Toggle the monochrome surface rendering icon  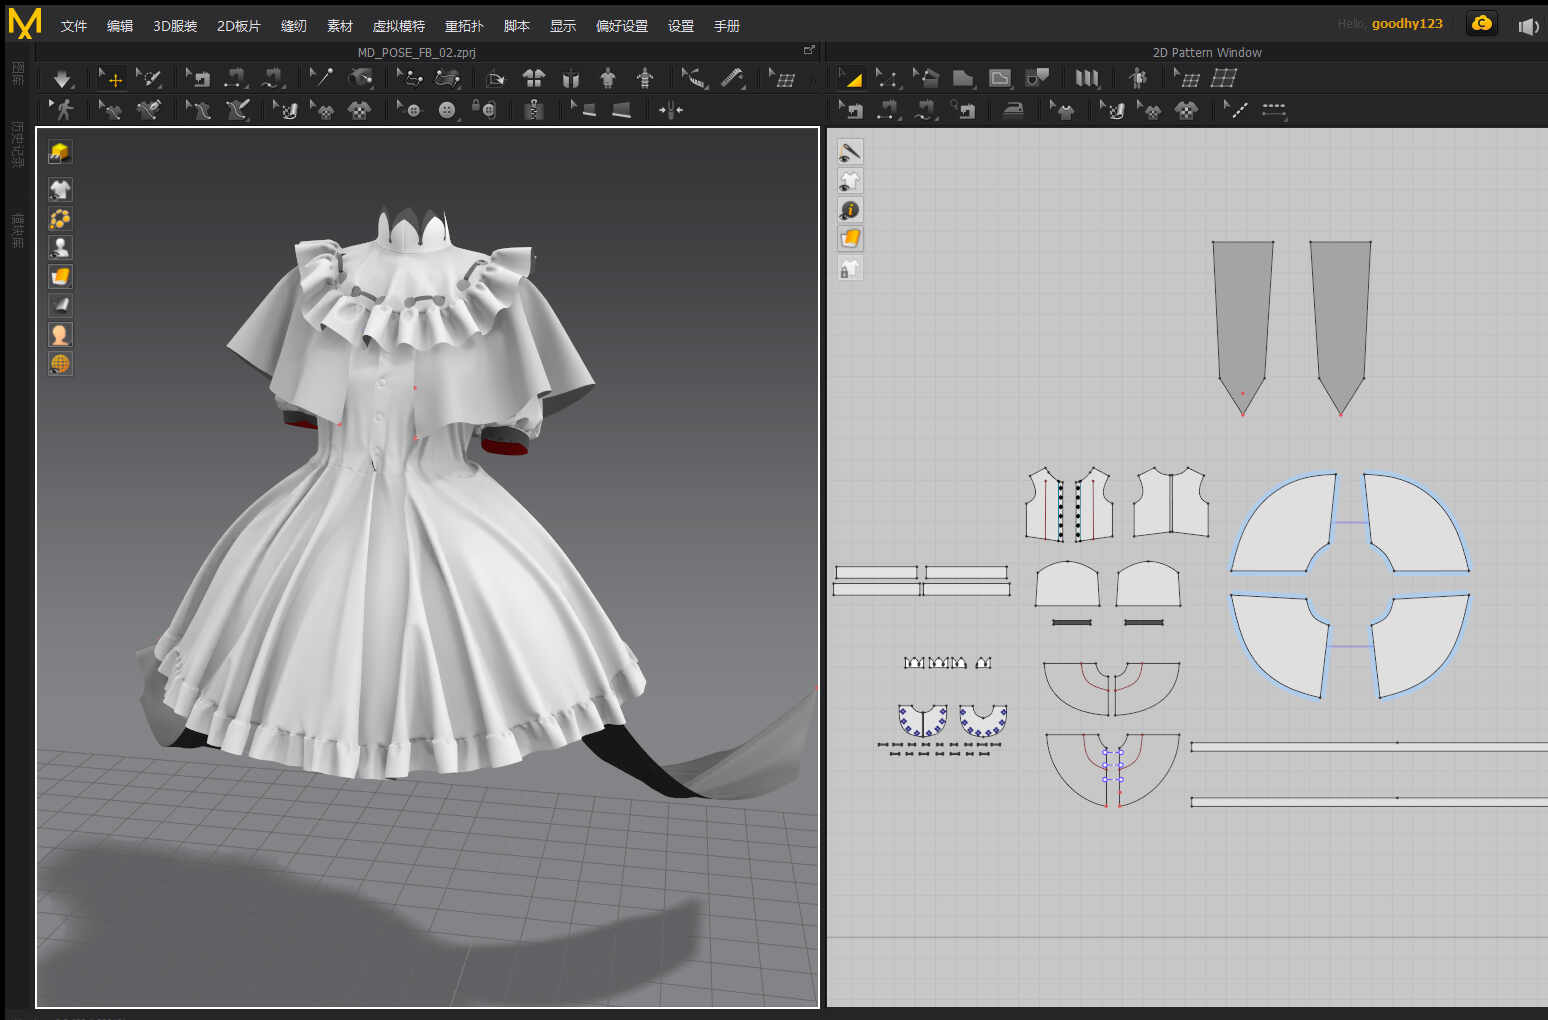coord(60,306)
